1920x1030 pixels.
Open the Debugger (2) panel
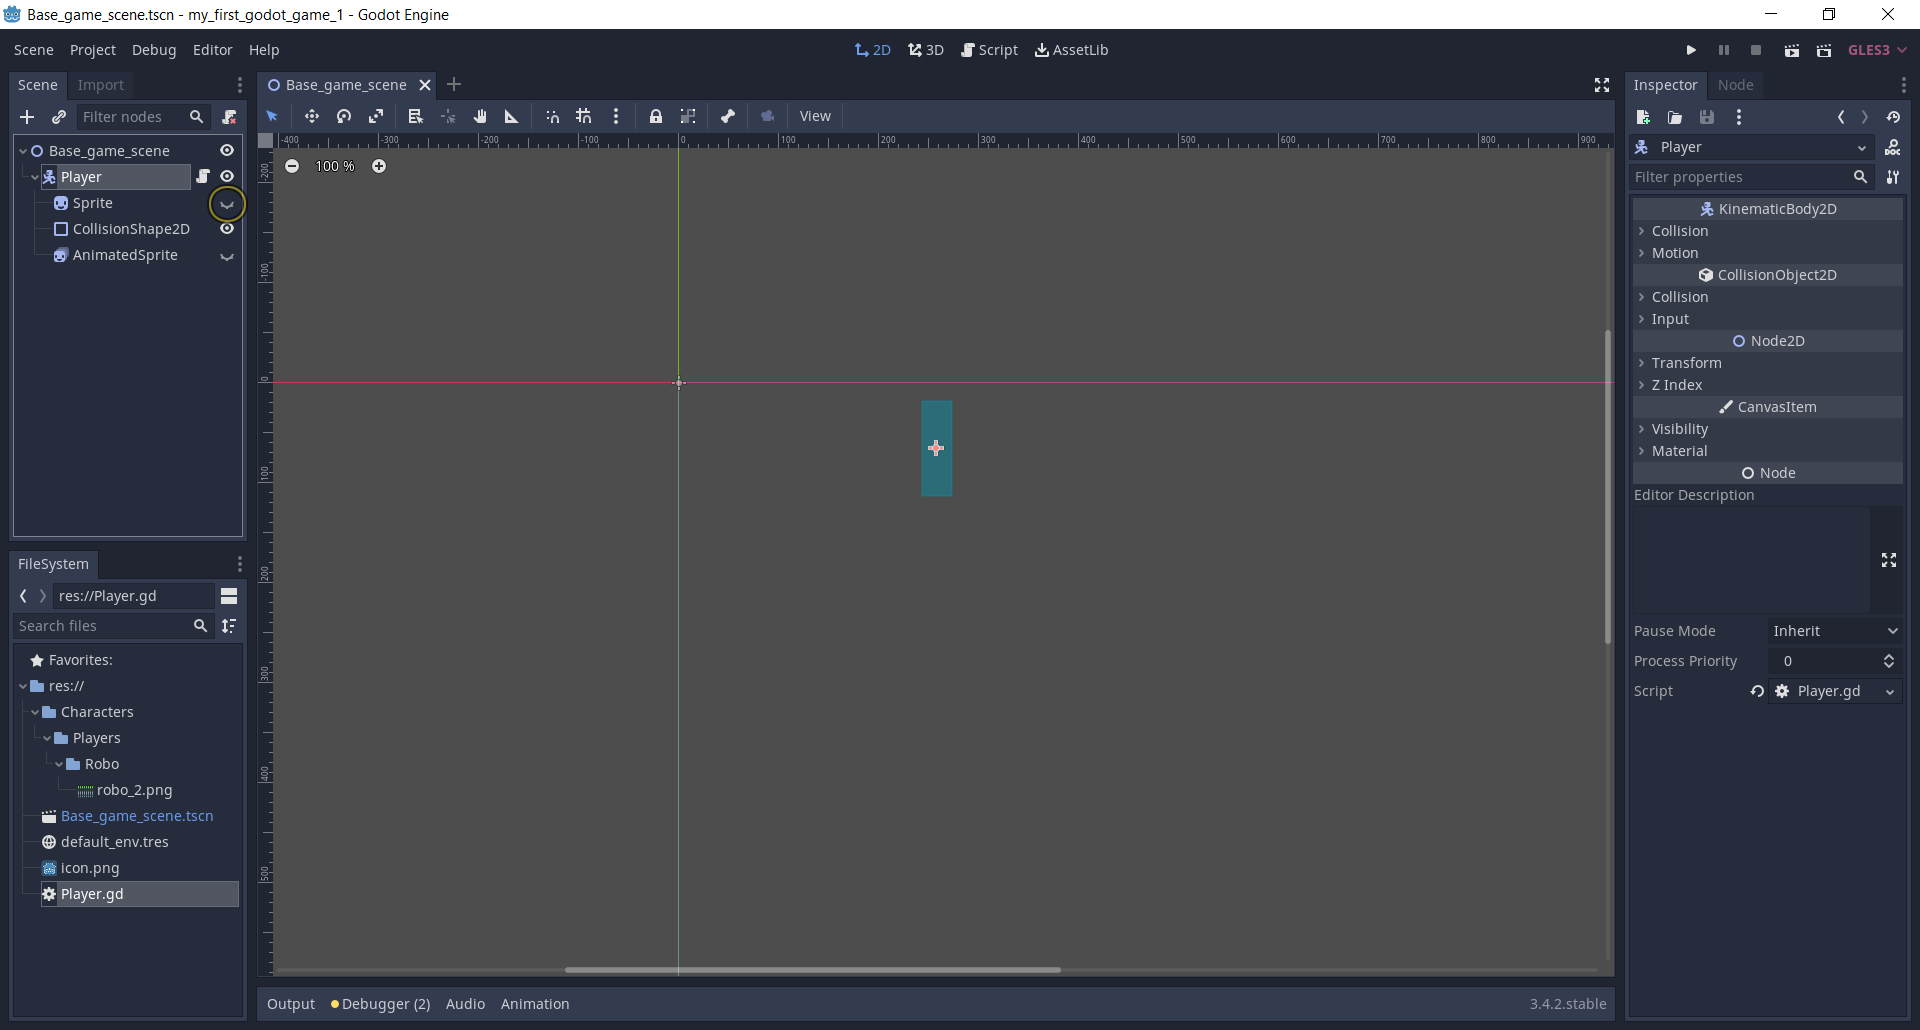pyautogui.click(x=380, y=1004)
